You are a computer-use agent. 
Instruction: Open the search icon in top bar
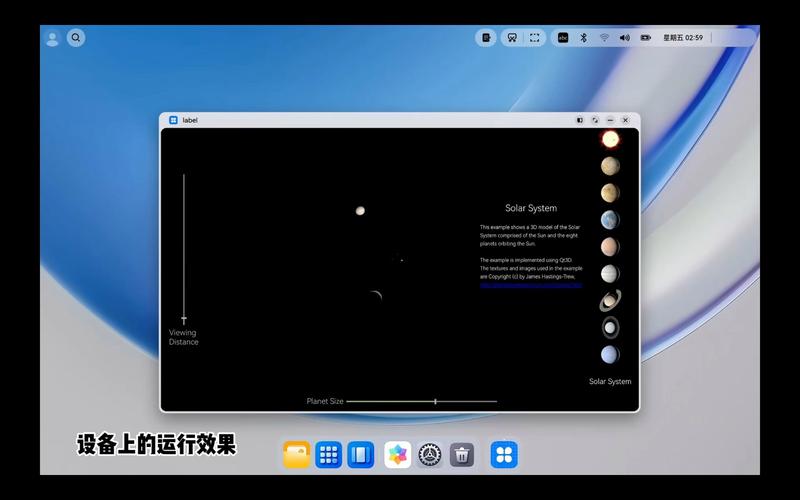pos(76,38)
